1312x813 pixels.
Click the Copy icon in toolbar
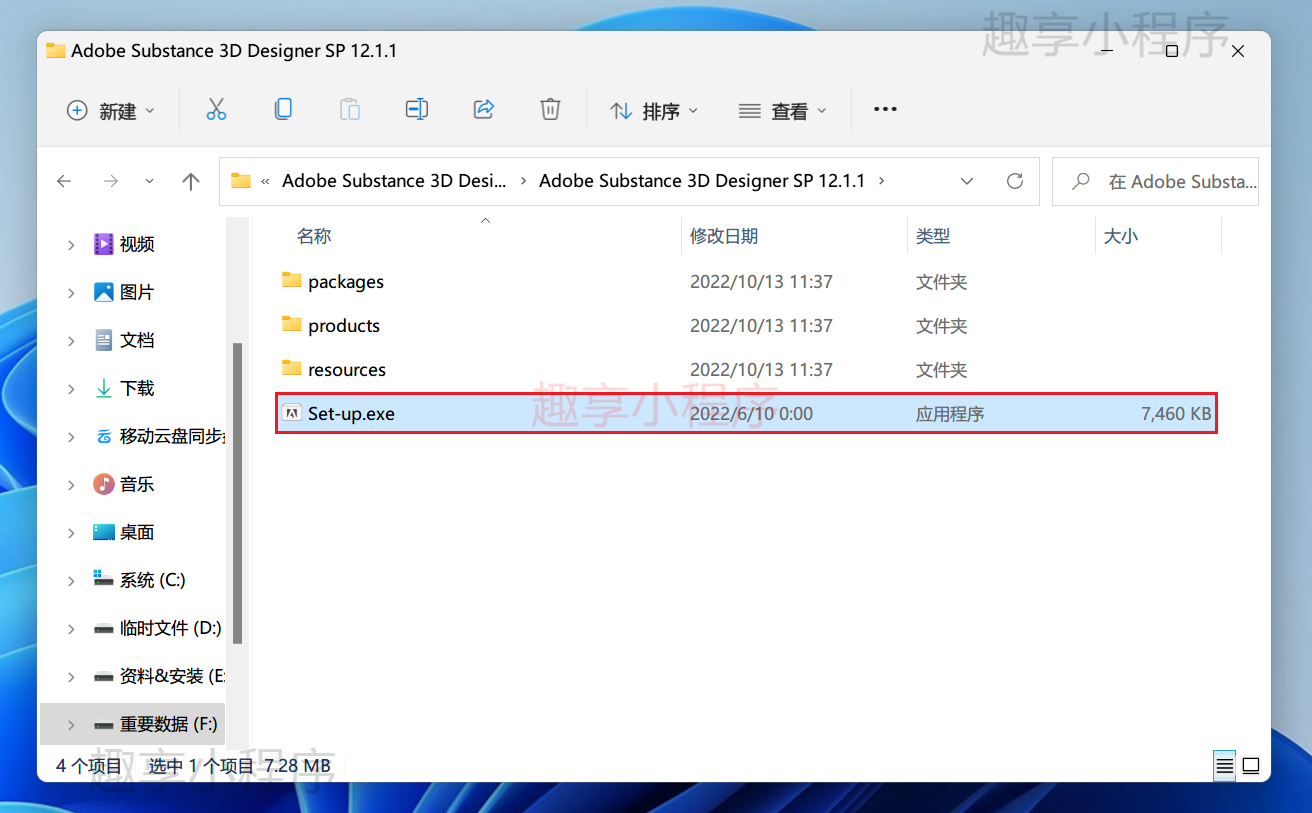283,109
